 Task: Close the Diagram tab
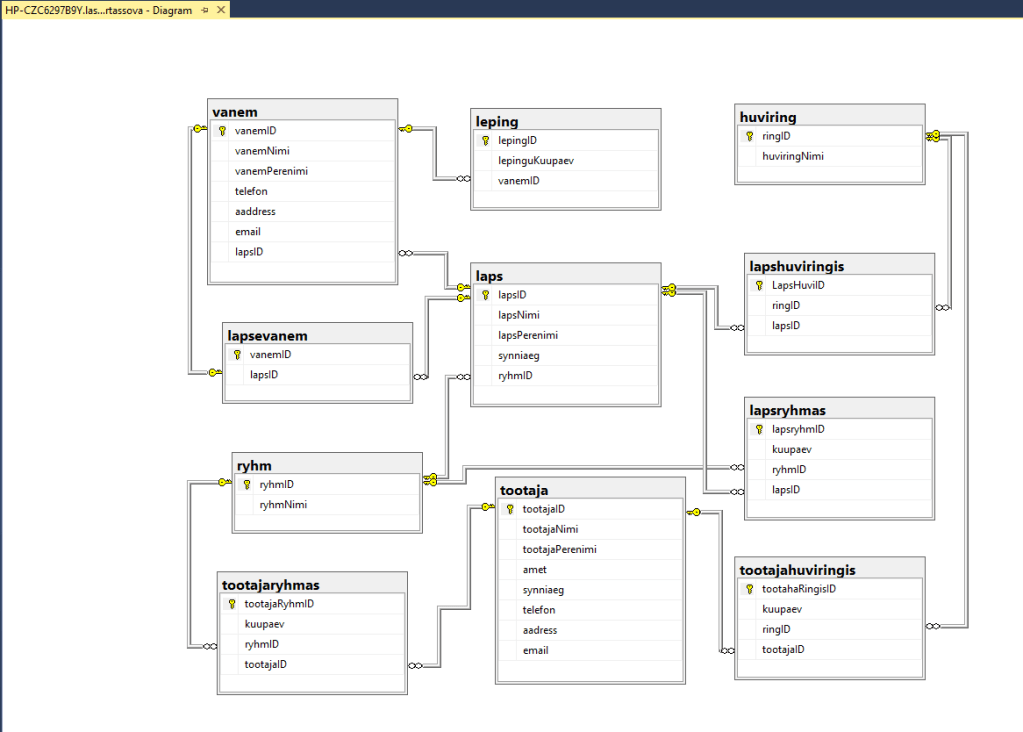tap(221, 10)
